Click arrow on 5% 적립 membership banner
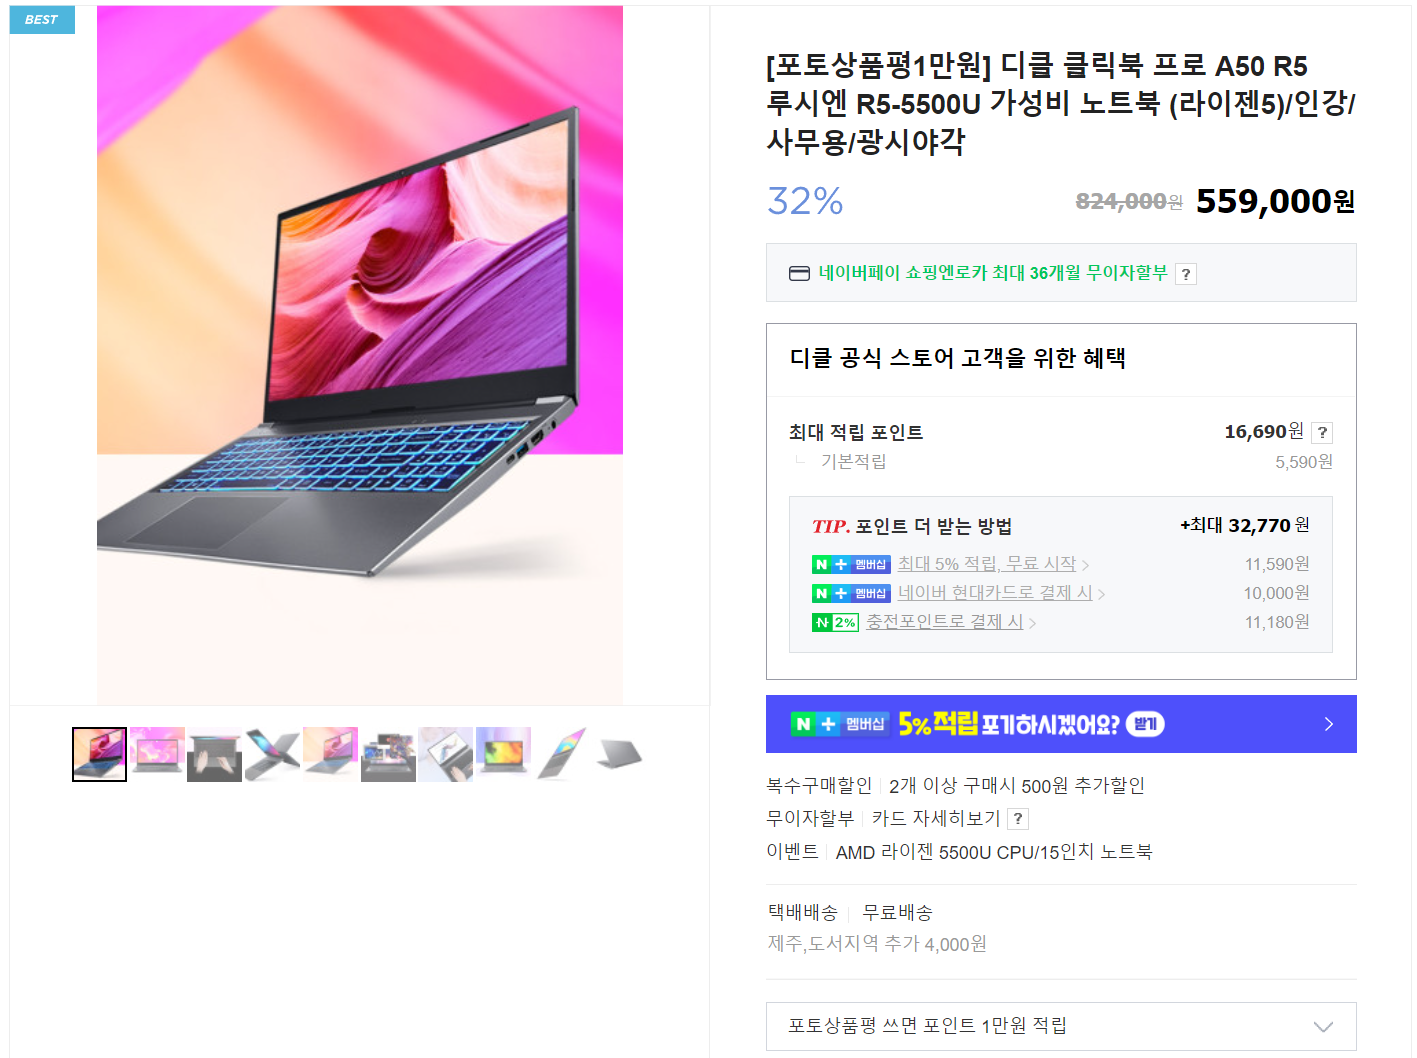The image size is (1417, 1058). pyautogui.click(x=1328, y=724)
